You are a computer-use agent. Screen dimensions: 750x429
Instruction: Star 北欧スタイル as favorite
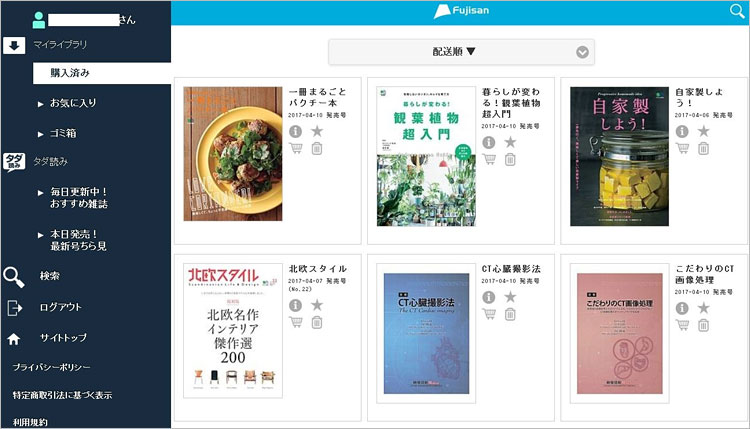(x=317, y=305)
